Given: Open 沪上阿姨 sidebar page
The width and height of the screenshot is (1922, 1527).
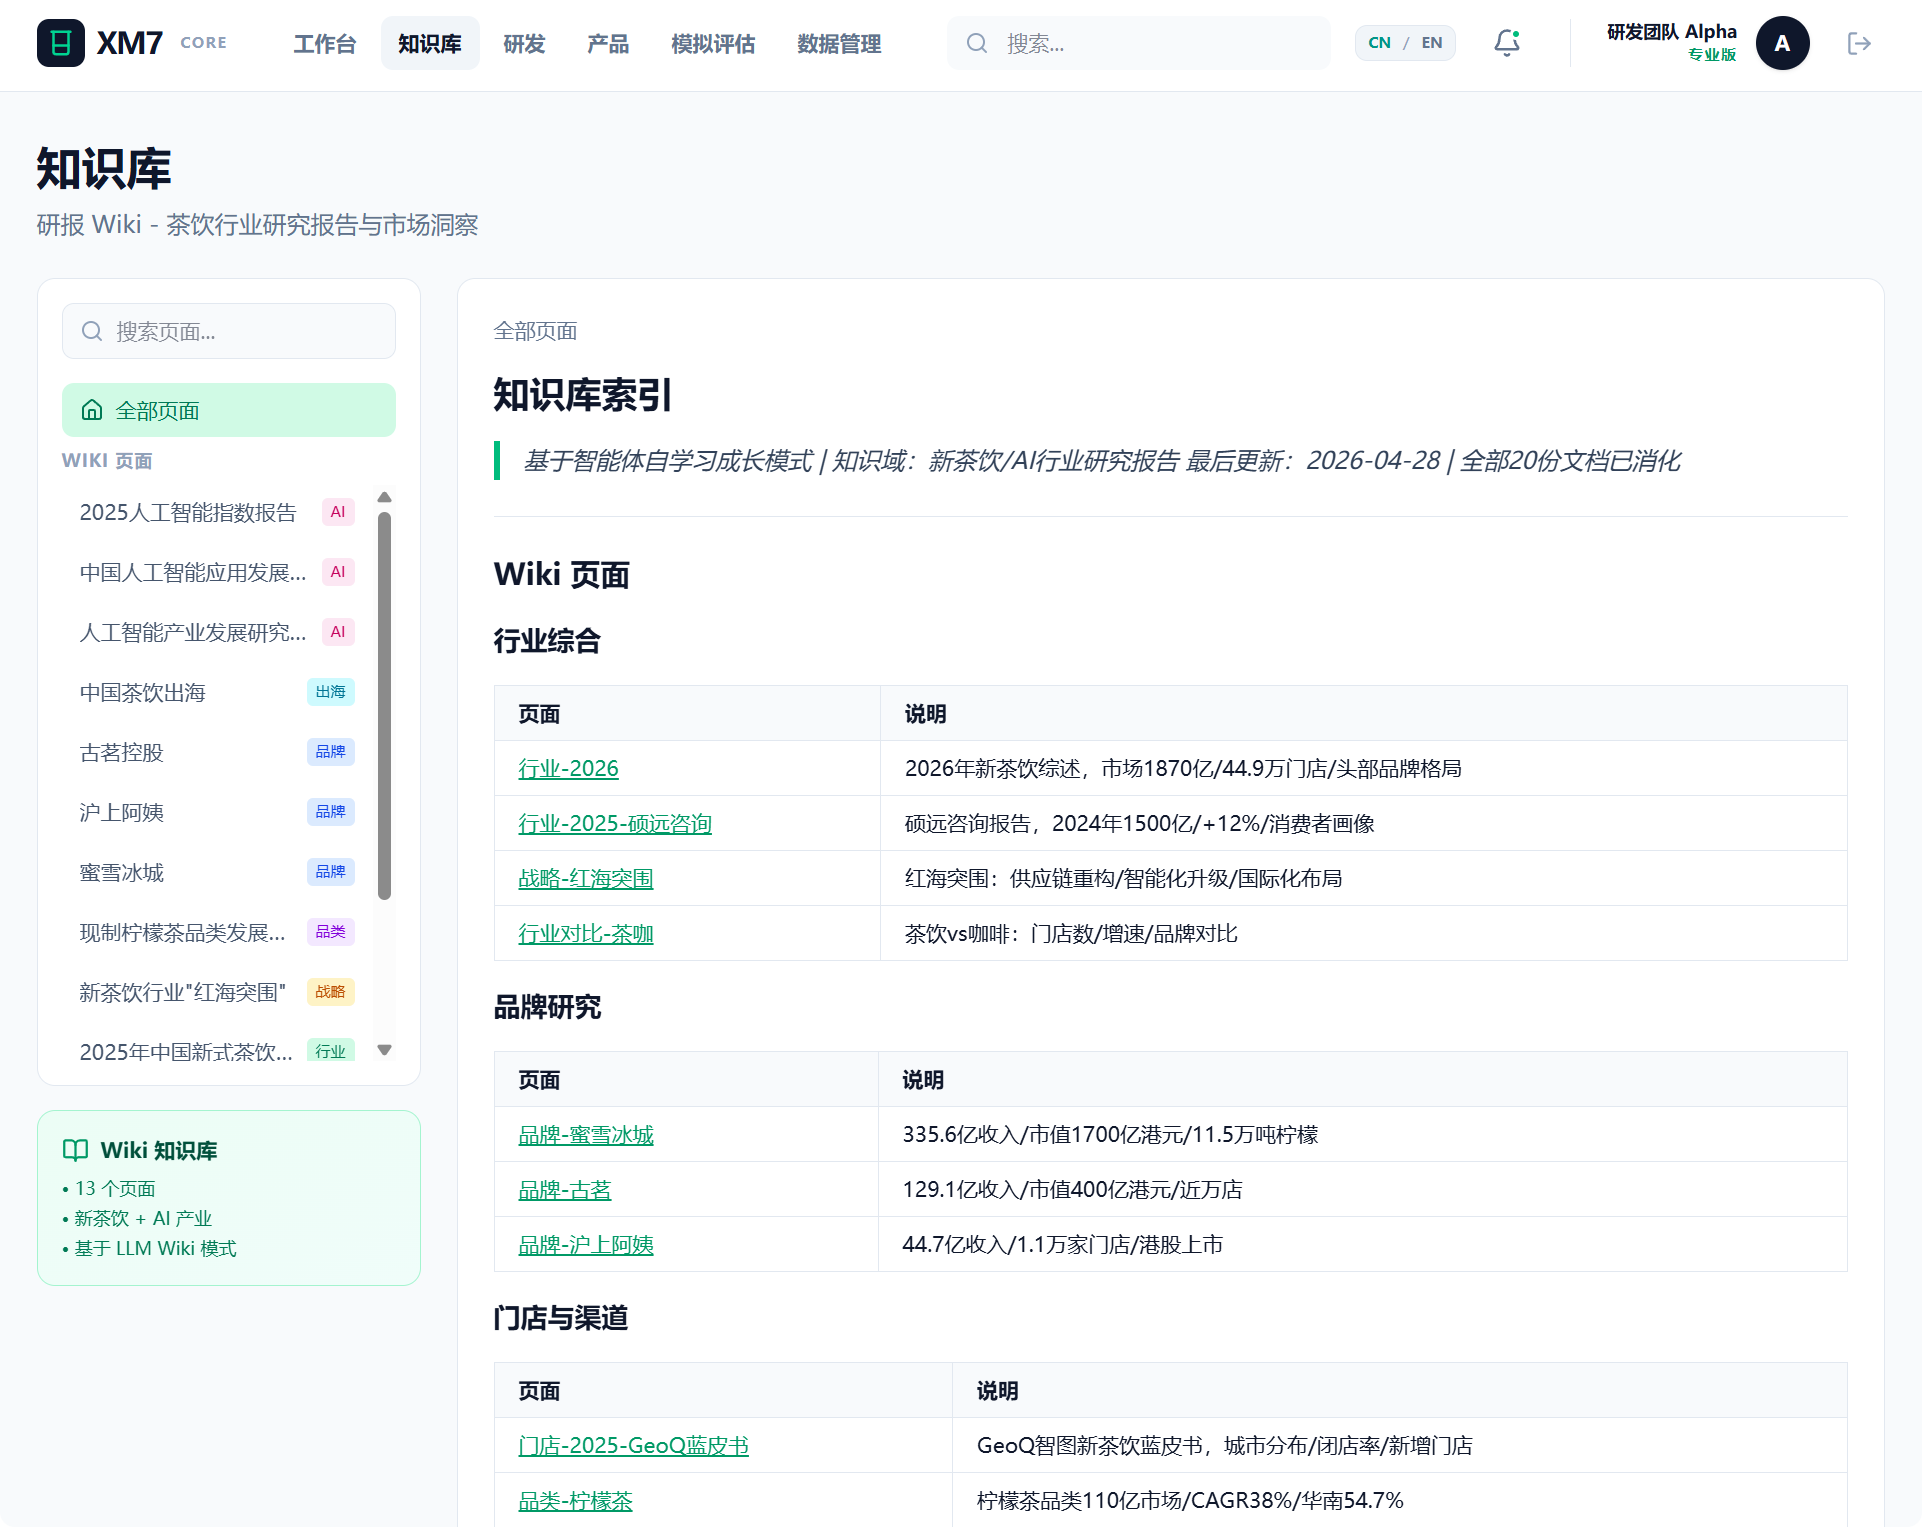Looking at the screenshot, I should click(216, 812).
